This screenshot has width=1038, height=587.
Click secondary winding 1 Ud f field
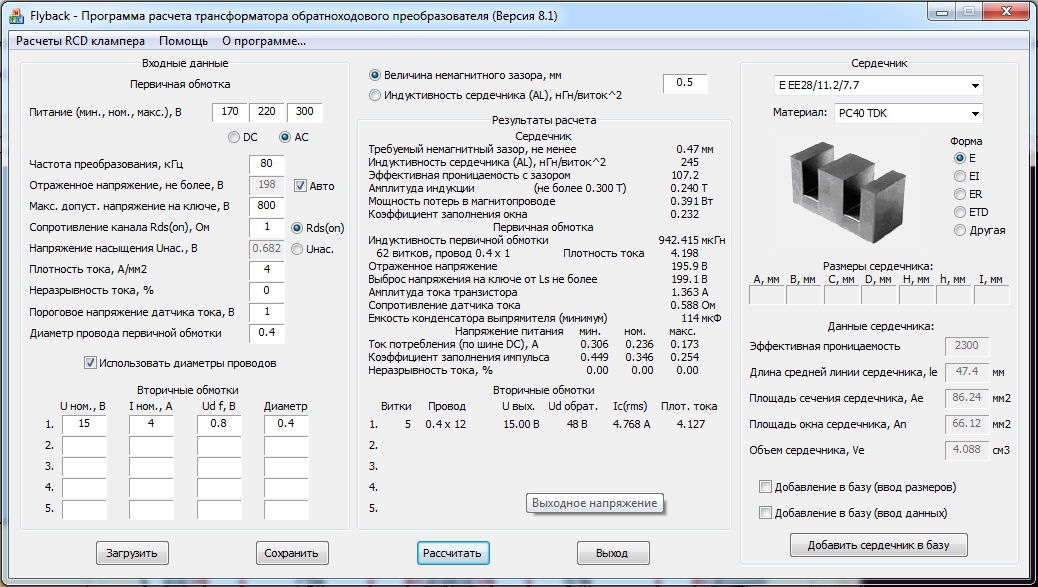pos(219,424)
